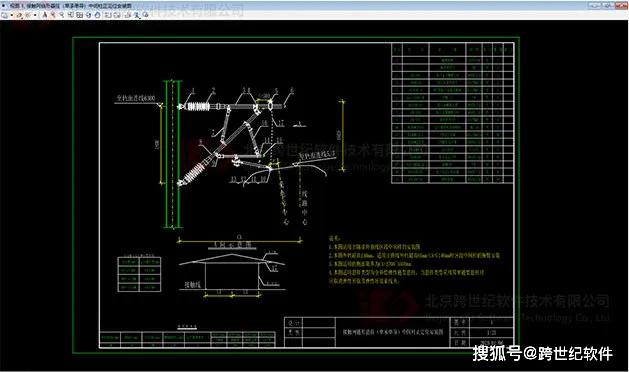This screenshot has height=372, width=629.
Task: Click the first icon in the viewer toolbar
Action: [x=4, y=15]
